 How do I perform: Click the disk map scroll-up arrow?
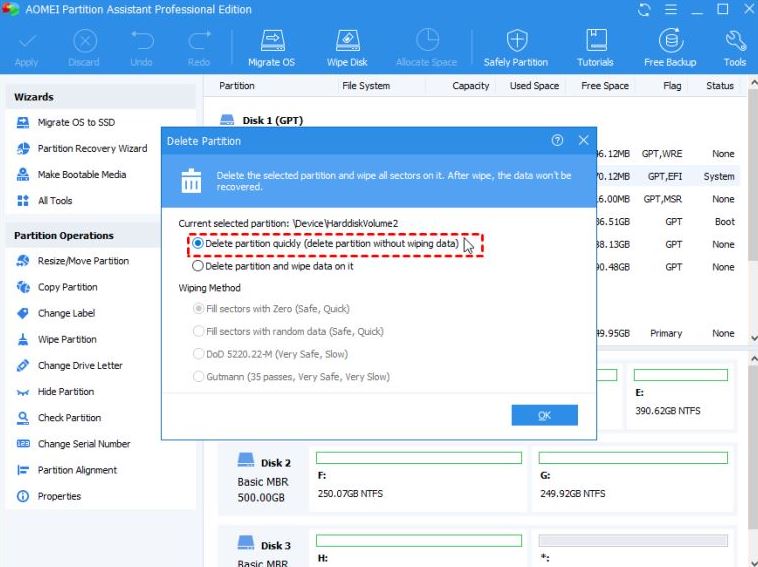tap(753, 359)
